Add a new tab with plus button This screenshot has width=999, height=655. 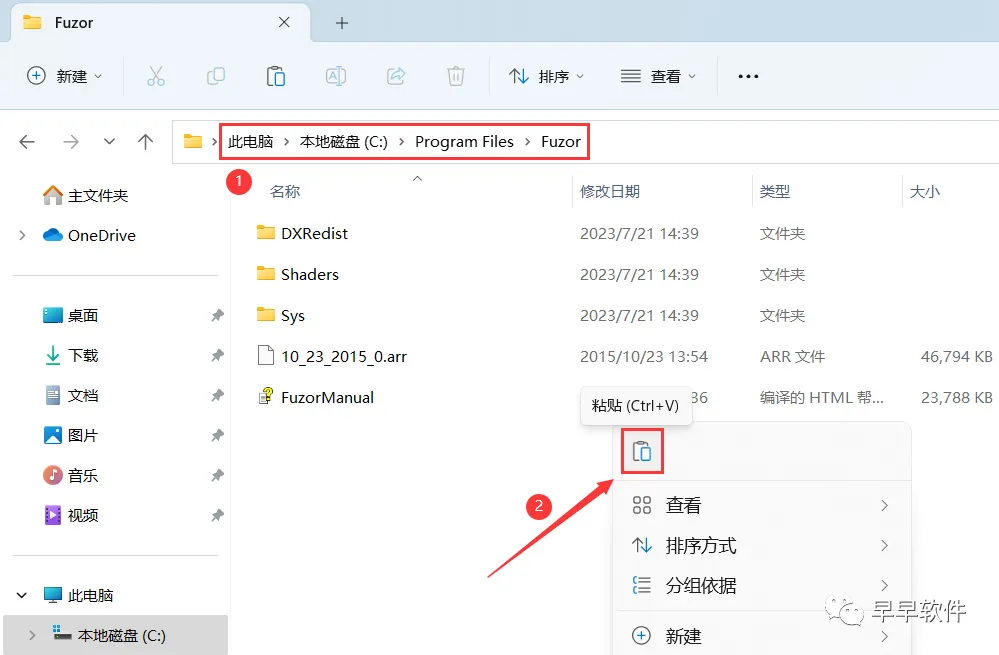tap(342, 23)
